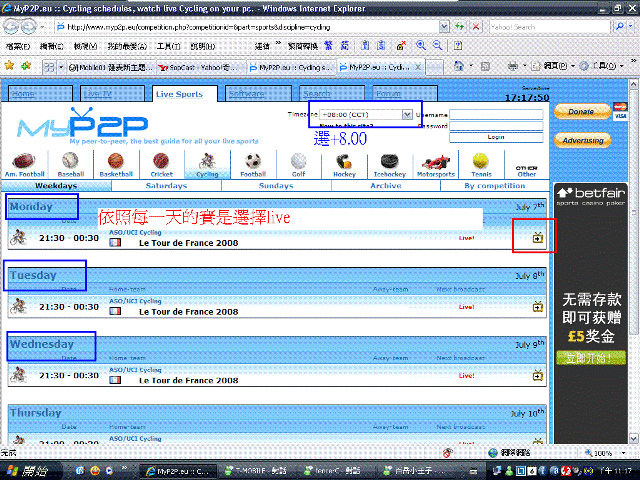The width and height of the screenshot is (640, 480).
Task: Click the MyP2P logo
Action: [x=83, y=123]
